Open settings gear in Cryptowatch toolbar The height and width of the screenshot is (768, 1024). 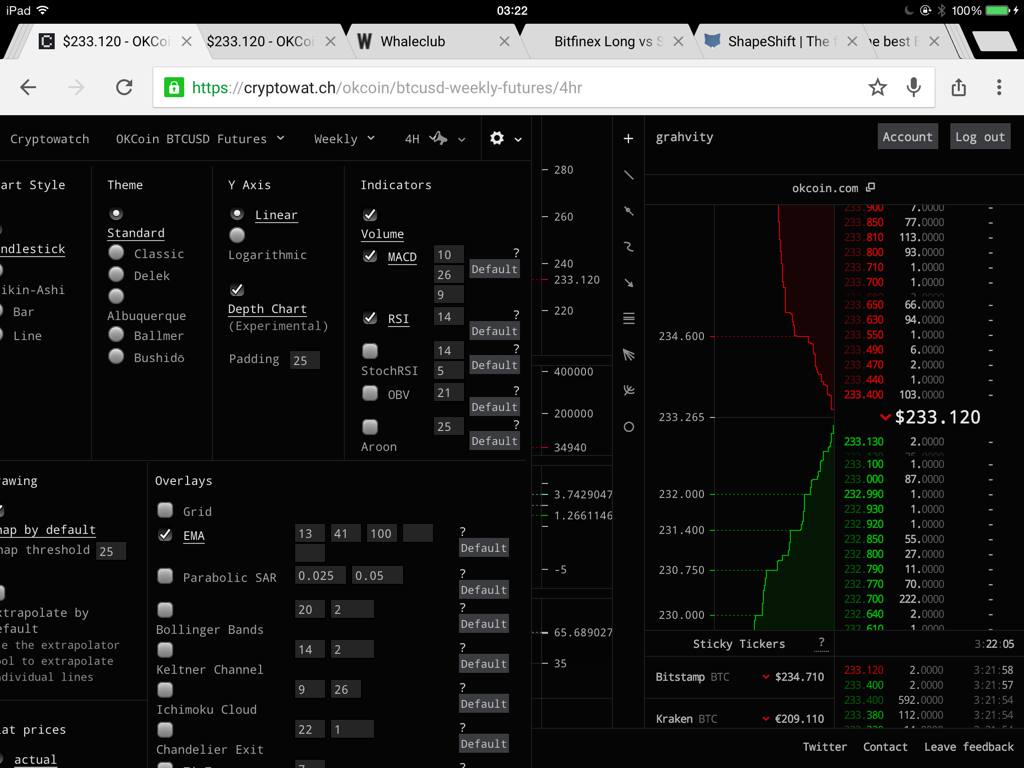pos(497,138)
